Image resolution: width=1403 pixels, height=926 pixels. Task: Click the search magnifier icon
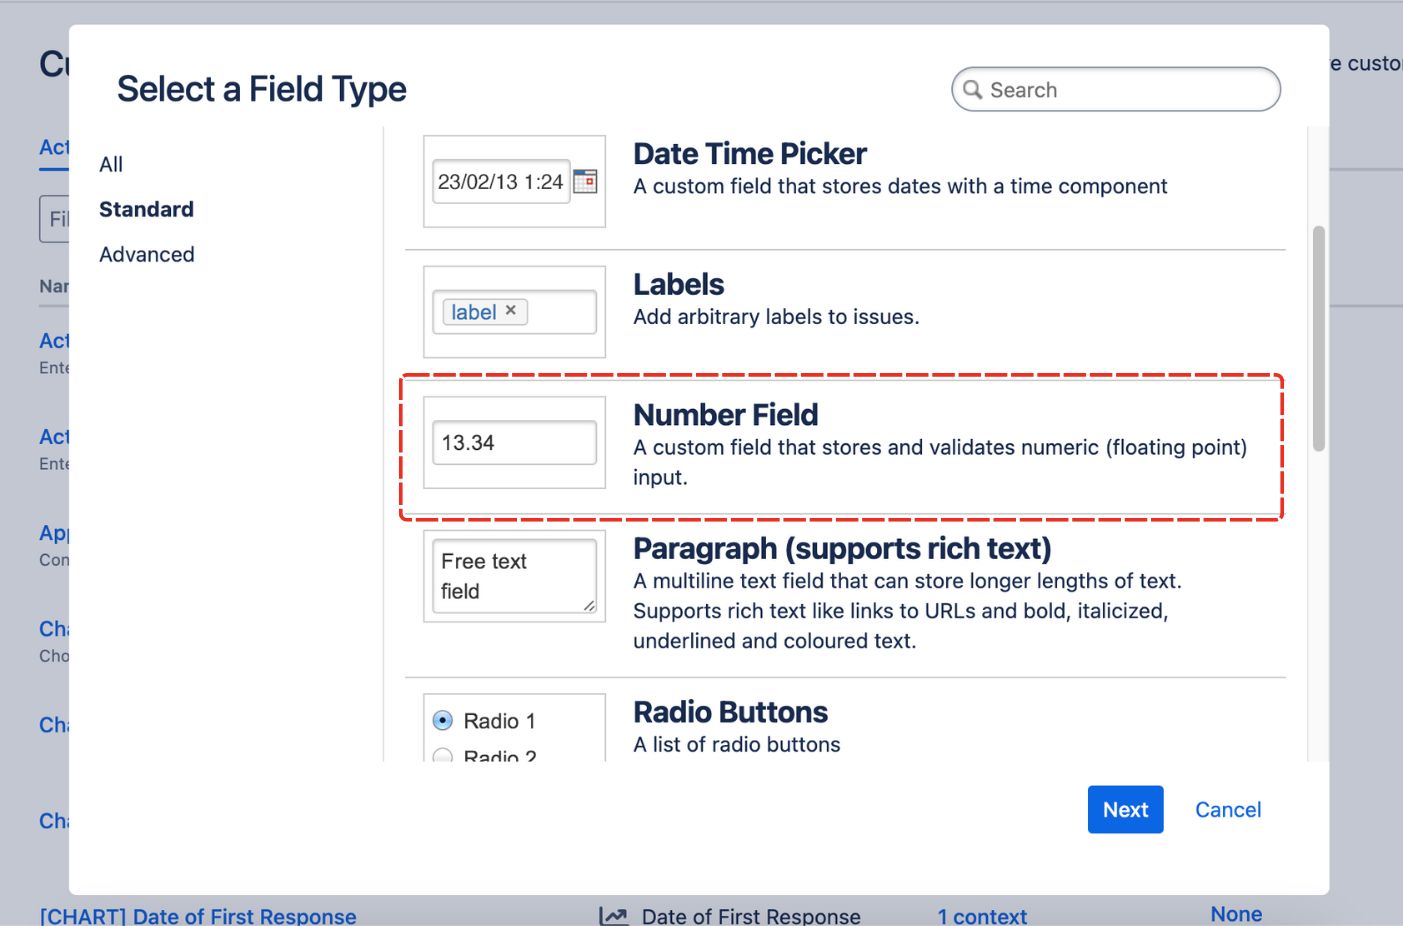pos(972,90)
